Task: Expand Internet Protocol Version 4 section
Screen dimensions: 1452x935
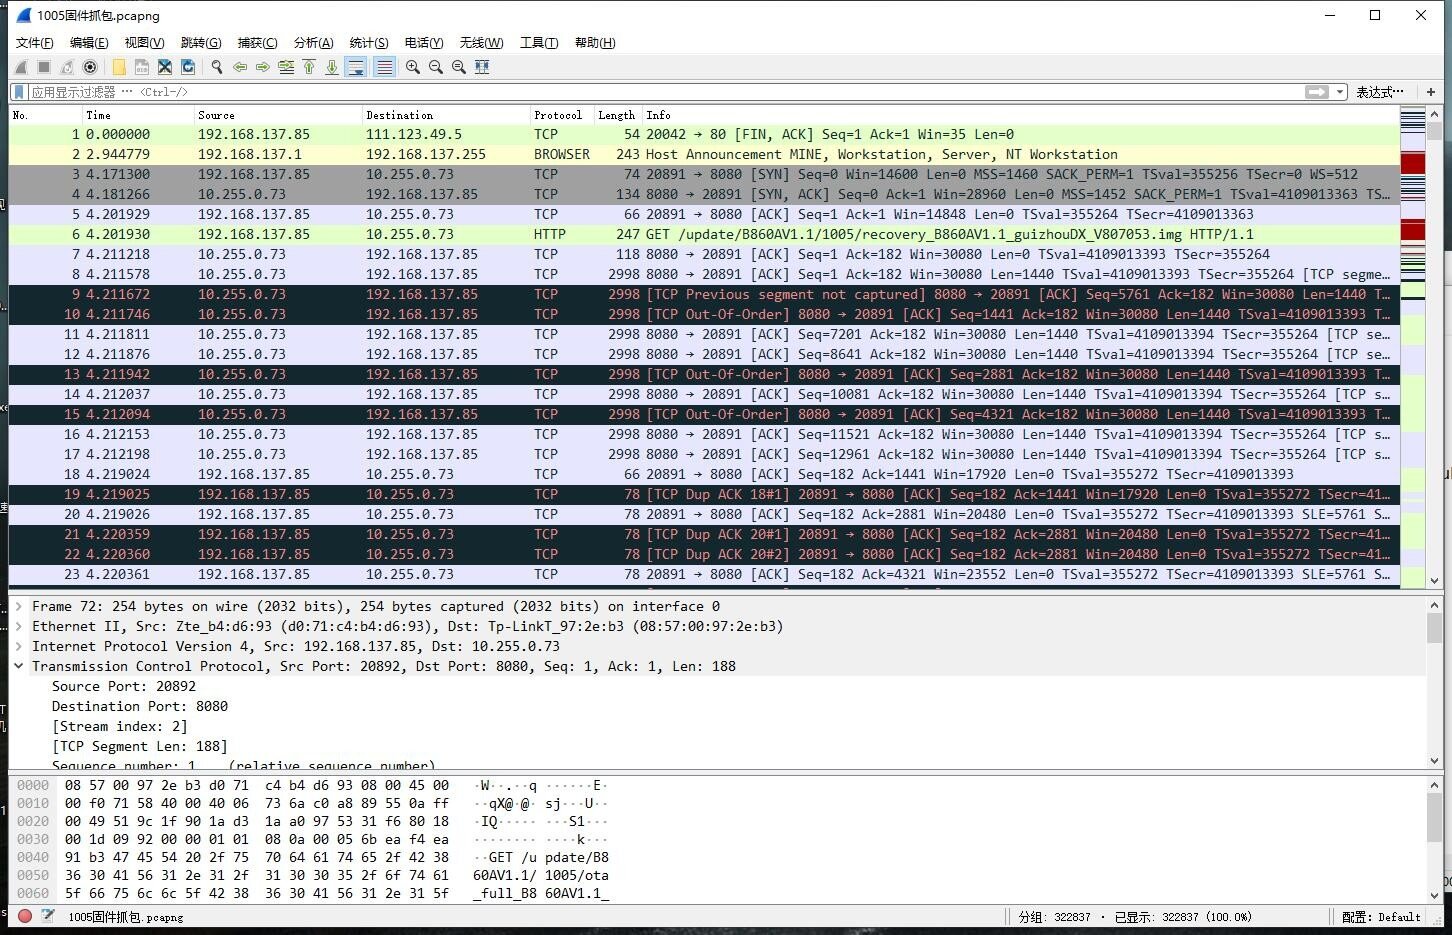Action: pos(19,646)
